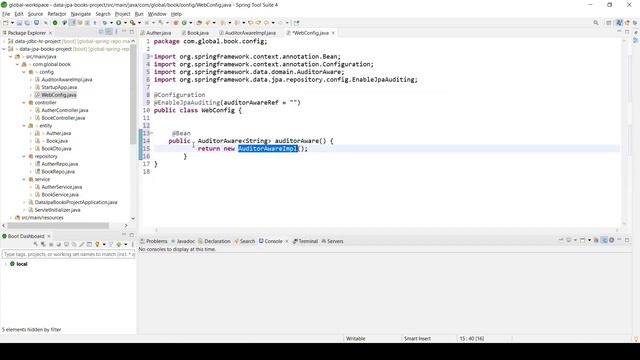Switch to the Java perspective icon
The image size is (640, 360).
coord(619,23)
